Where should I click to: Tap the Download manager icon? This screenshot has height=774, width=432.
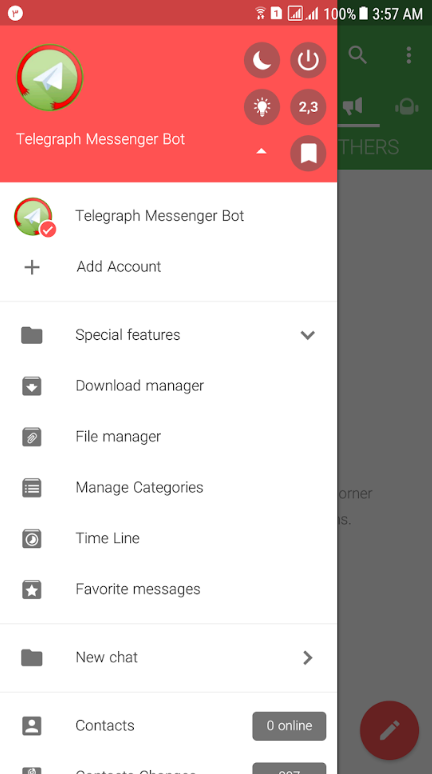(x=32, y=387)
